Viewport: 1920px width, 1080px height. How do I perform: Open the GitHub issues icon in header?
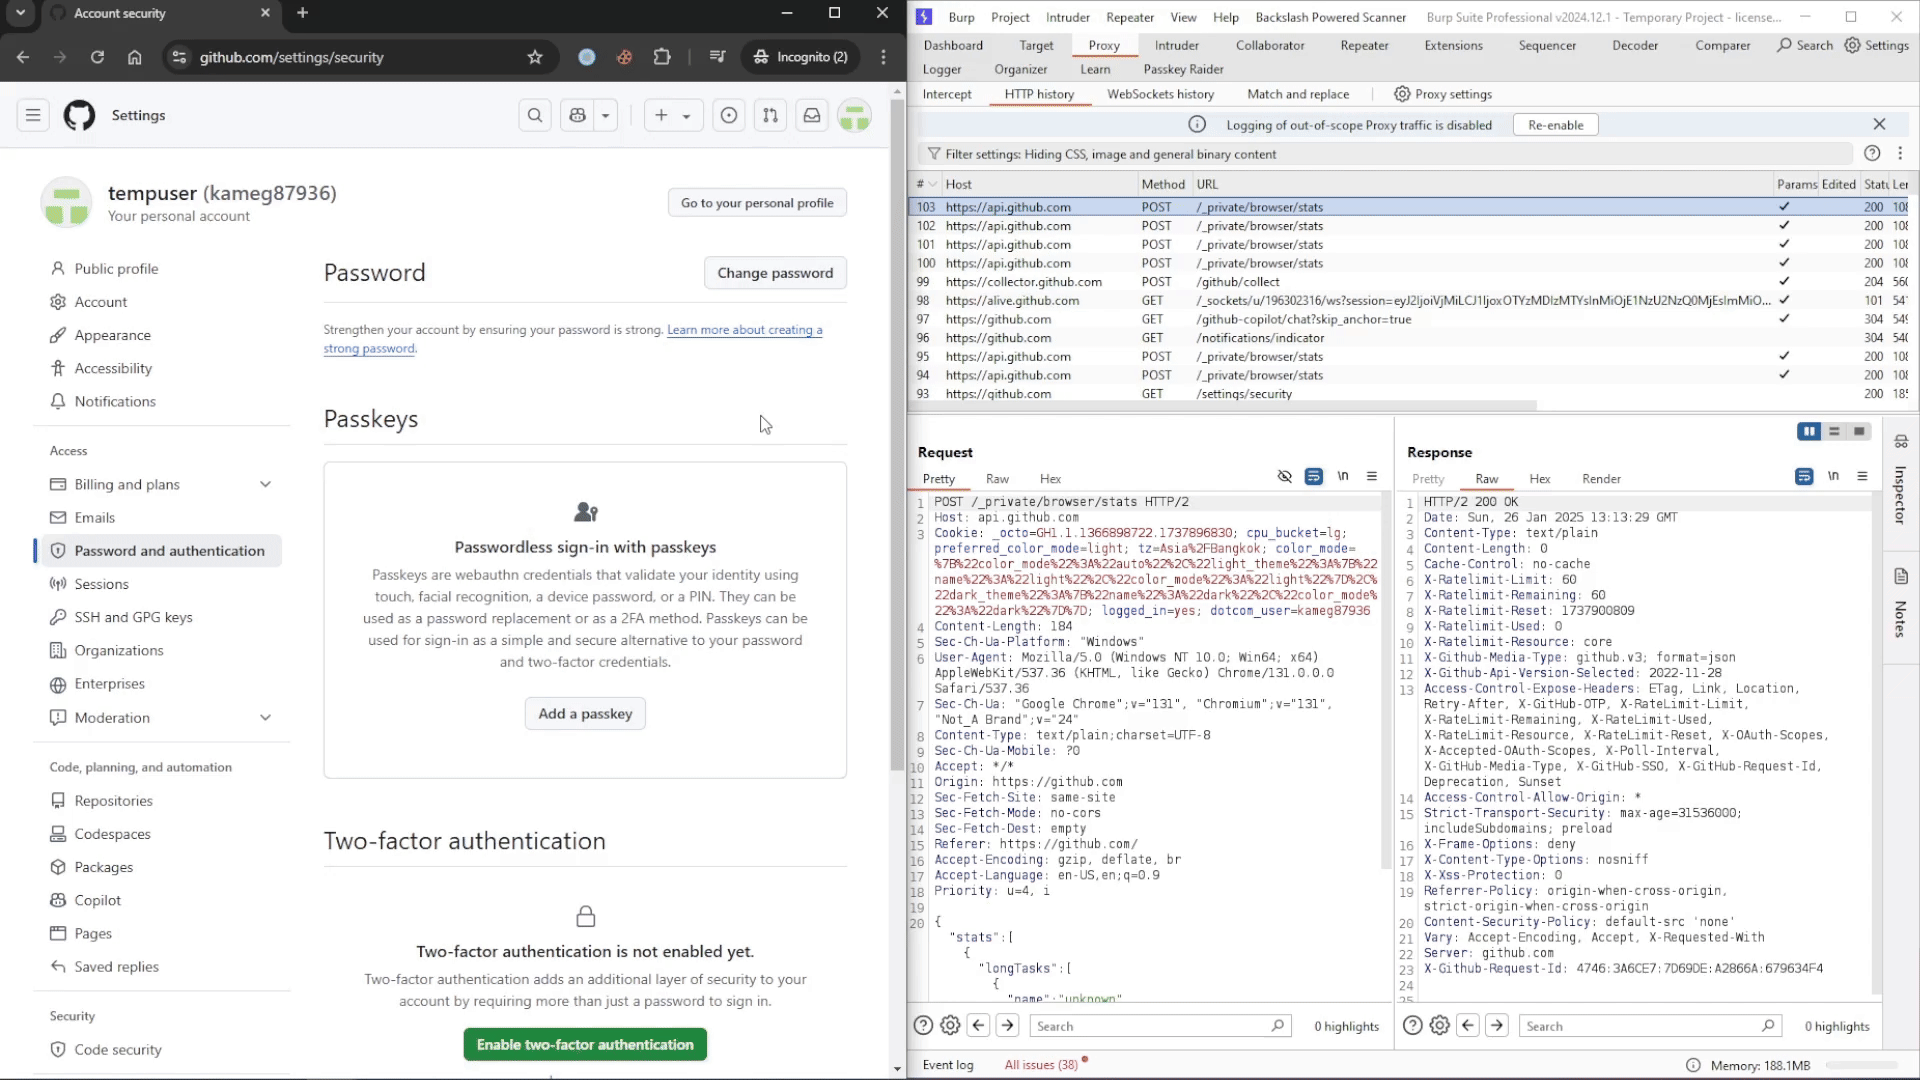[729, 115]
